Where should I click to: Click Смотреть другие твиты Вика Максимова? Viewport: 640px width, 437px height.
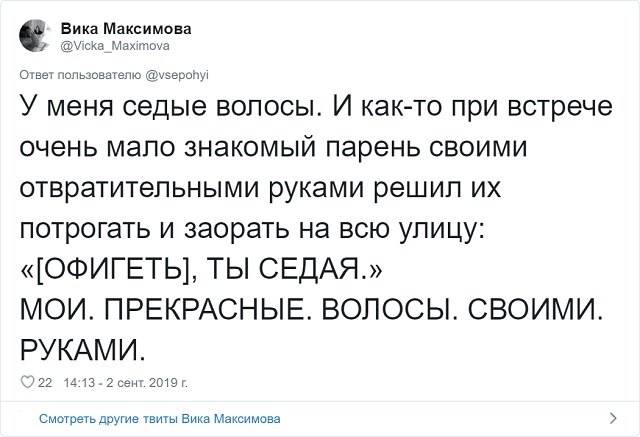click(159, 418)
